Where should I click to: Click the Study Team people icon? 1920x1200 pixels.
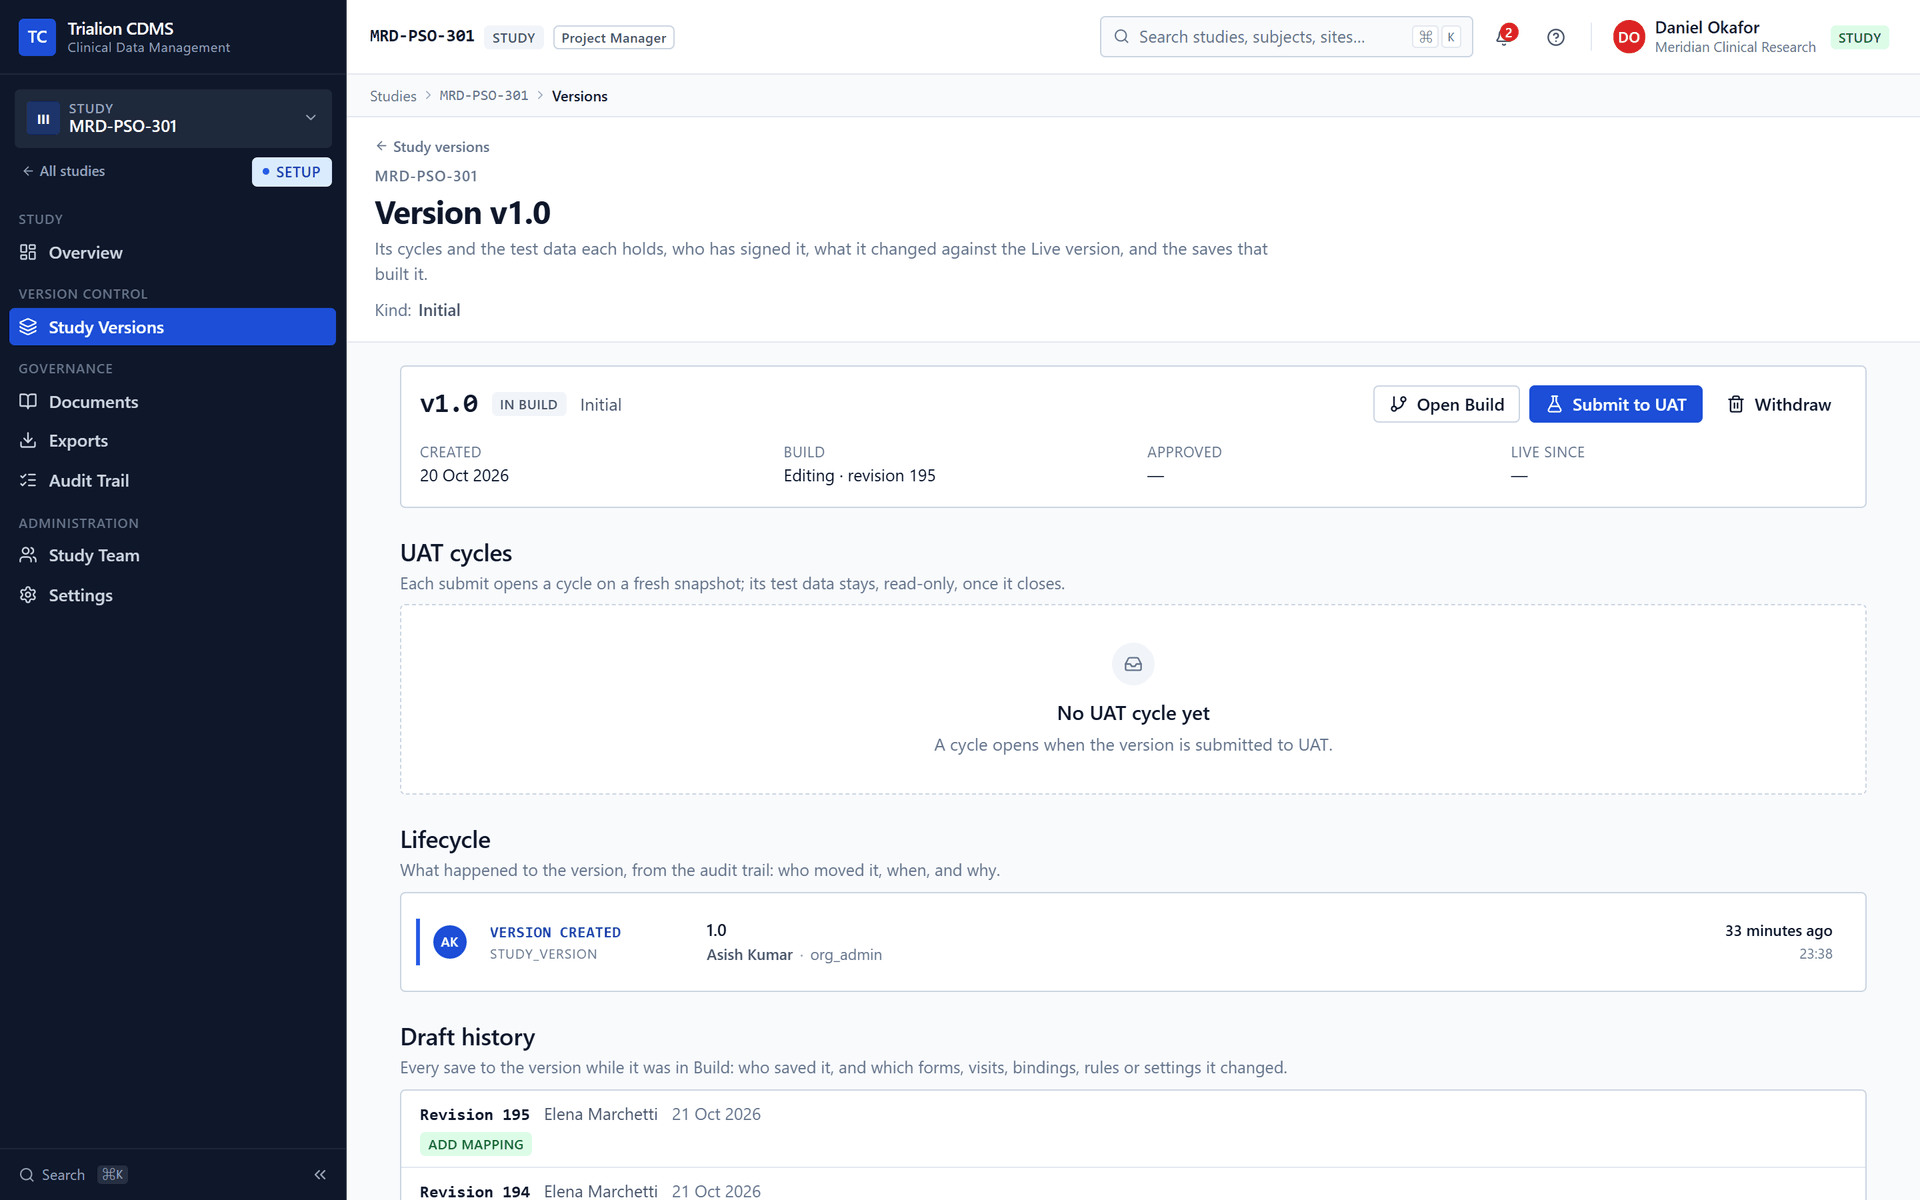(28, 555)
